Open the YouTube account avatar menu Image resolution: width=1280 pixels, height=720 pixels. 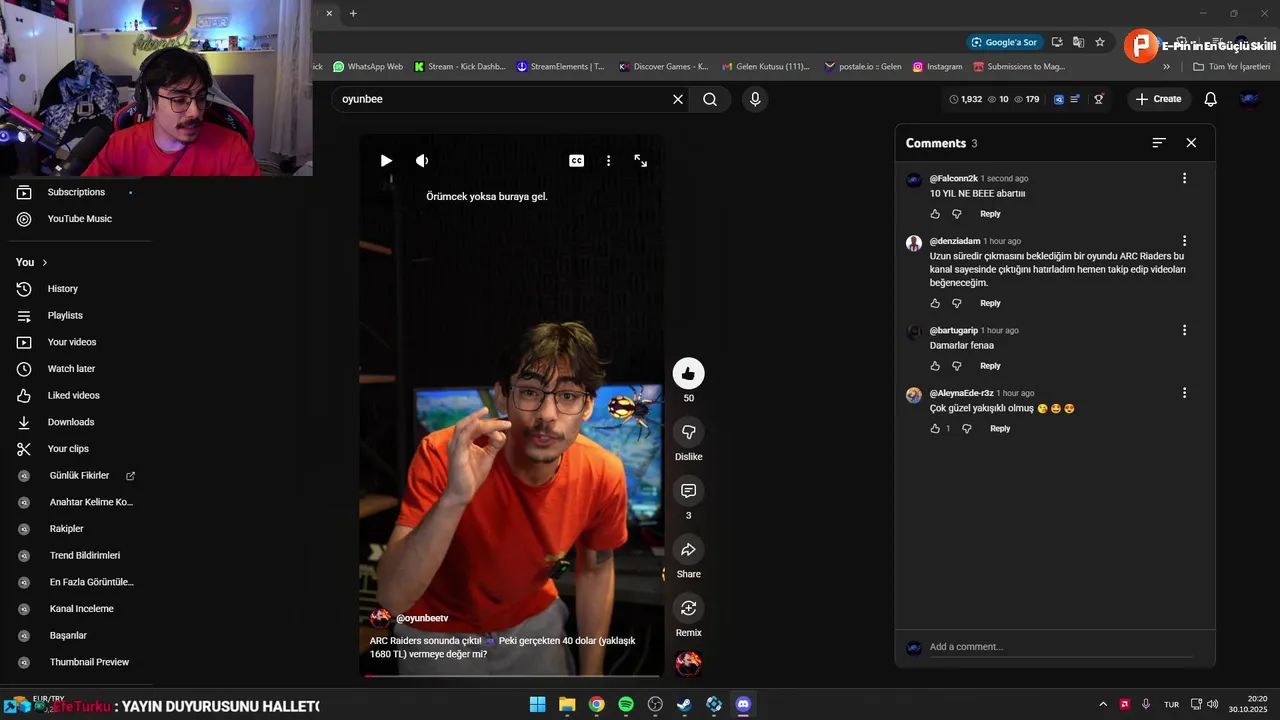point(1249,99)
